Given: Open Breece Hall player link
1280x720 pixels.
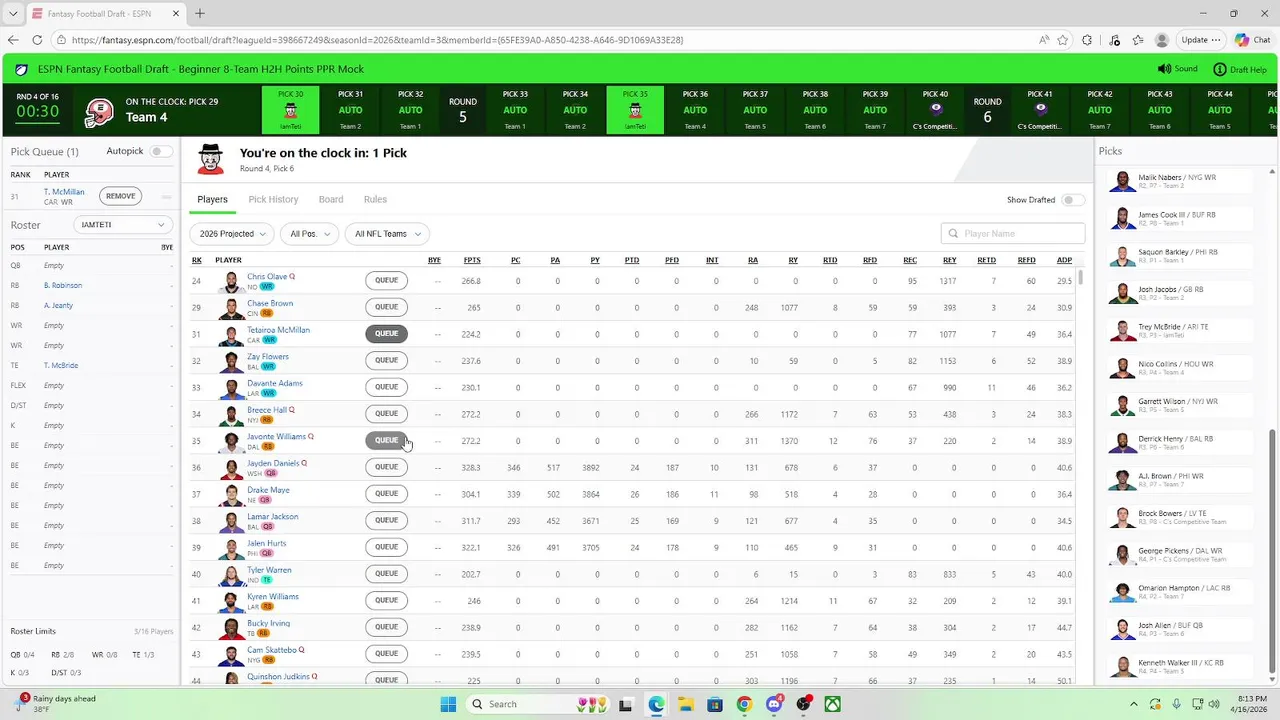Looking at the screenshot, I should 267,410.
